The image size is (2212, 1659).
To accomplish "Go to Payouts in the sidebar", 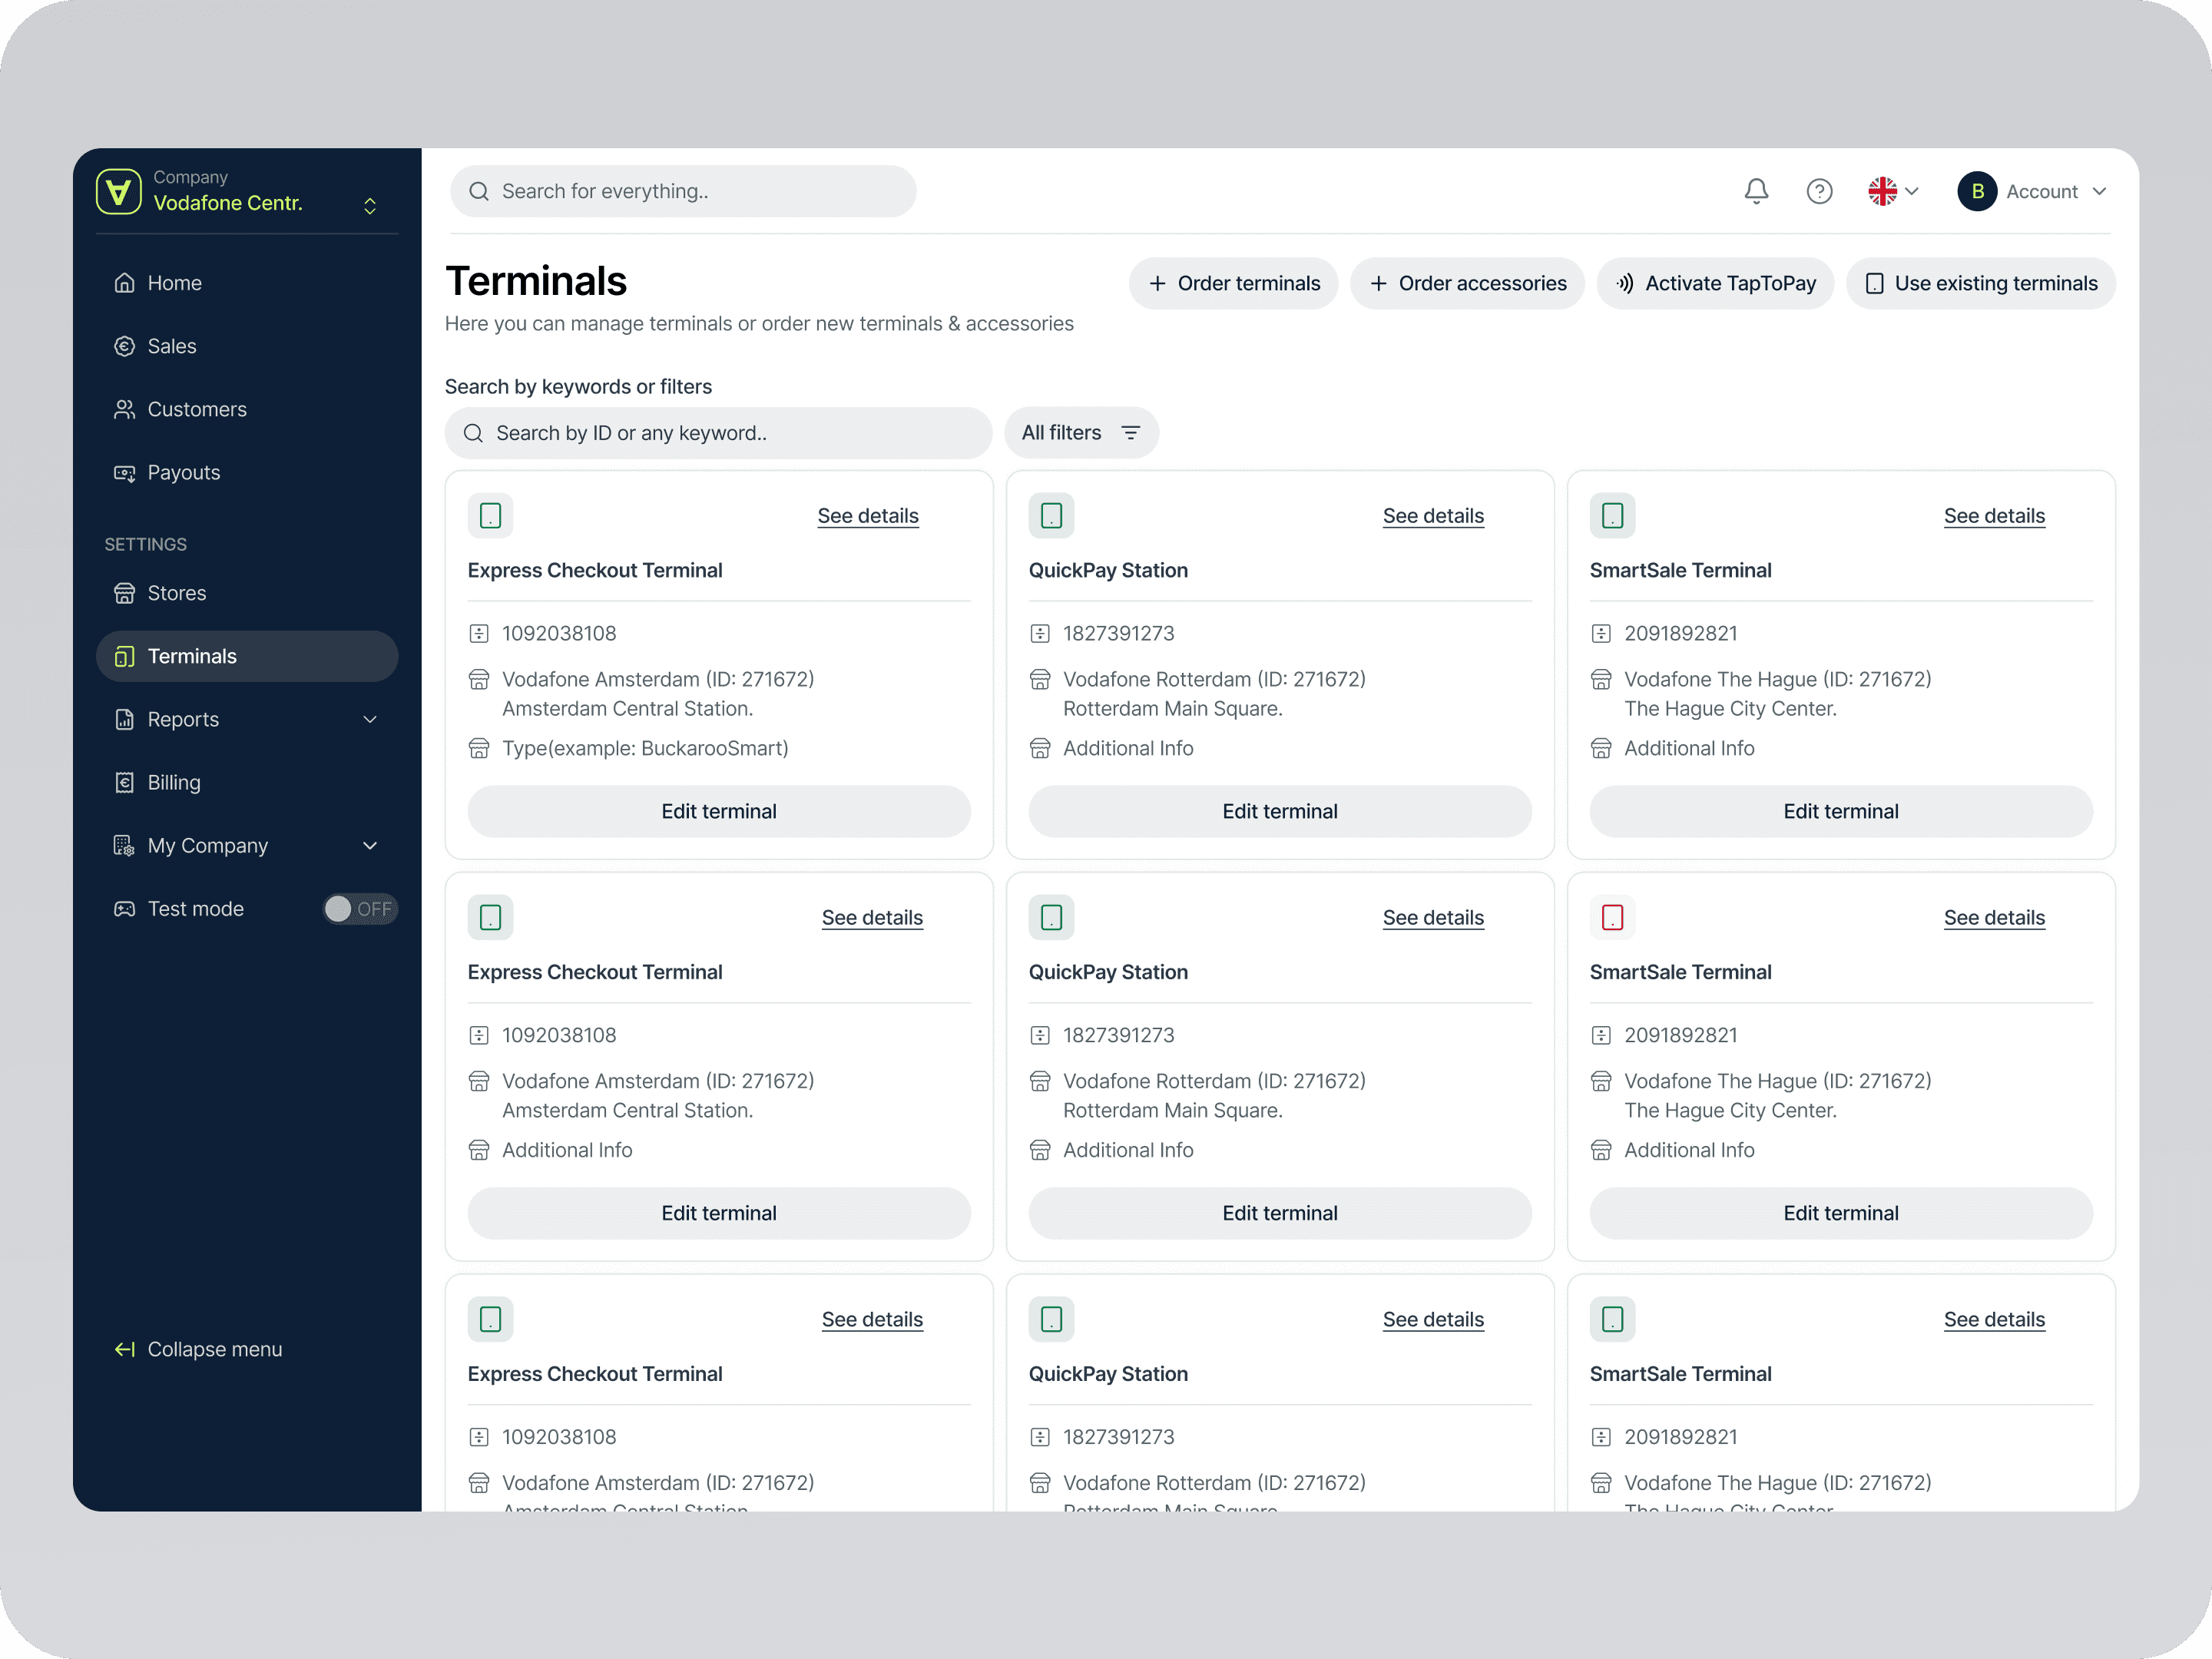I will click(x=183, y=473).
